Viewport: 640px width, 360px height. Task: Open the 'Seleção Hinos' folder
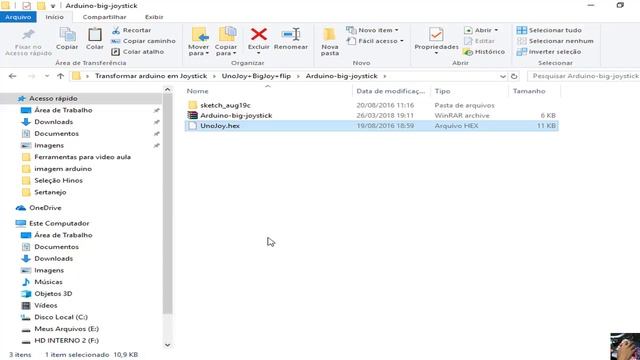click(x=58, y=180)
